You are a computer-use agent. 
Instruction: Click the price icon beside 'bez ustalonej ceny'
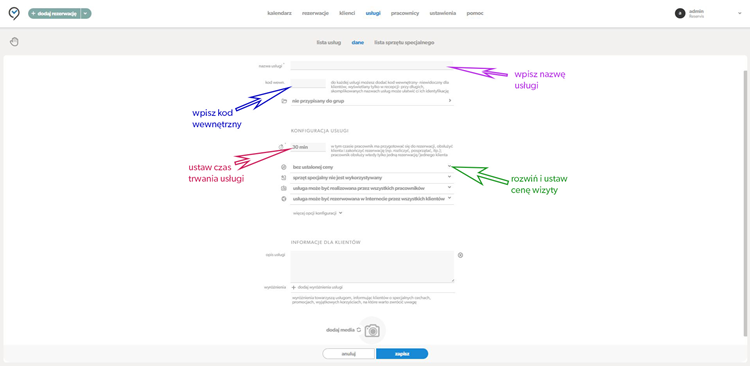[x=284, y=167]
